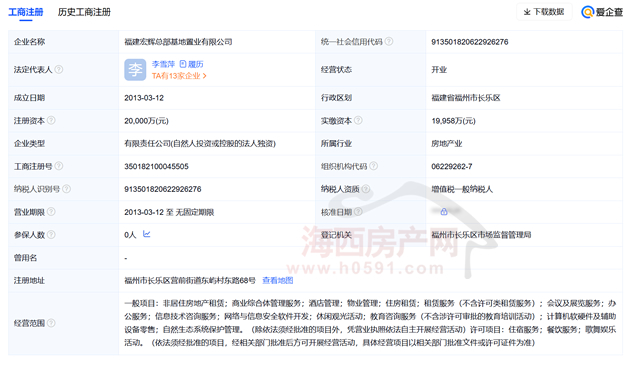This screenshot has width=640, height=369.
Task: Click help icon next to 纳税人识别号
Action: [67, 189]
